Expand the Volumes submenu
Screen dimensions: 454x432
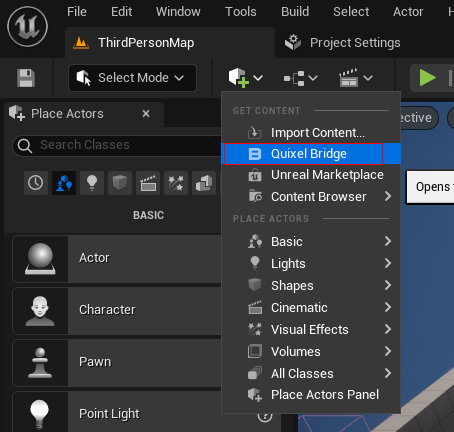(311, 351)
